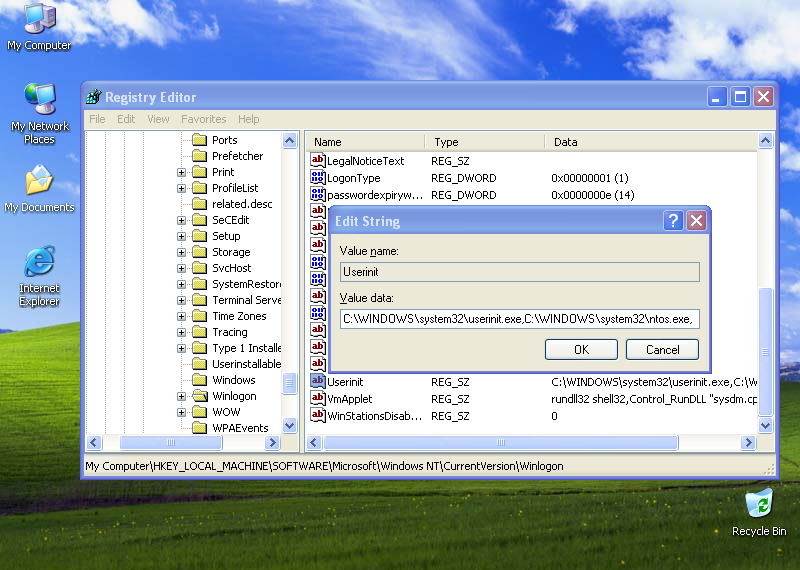This screenshot has height=570, width=800.
Task: Close the Edit String dialog
Action: coord(696,221)
